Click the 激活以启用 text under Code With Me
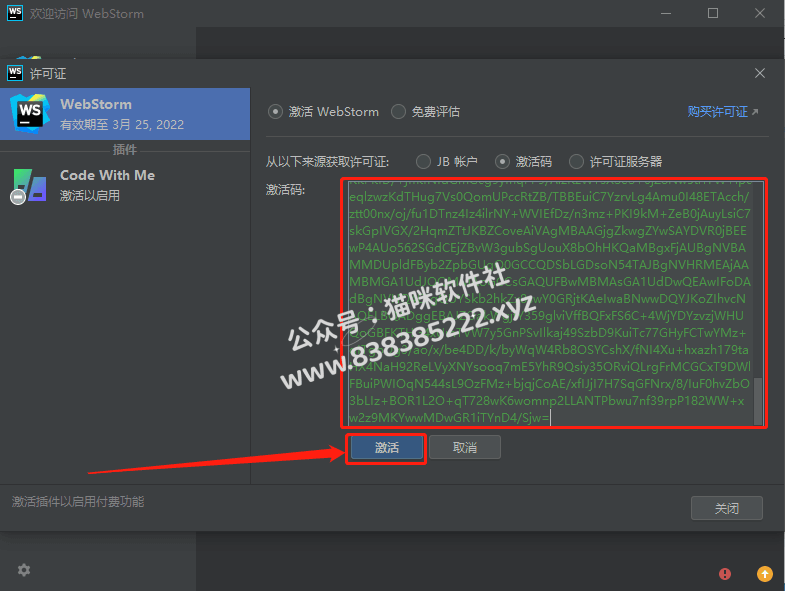This screenshot has height=591, width=785. click(90, 195)
